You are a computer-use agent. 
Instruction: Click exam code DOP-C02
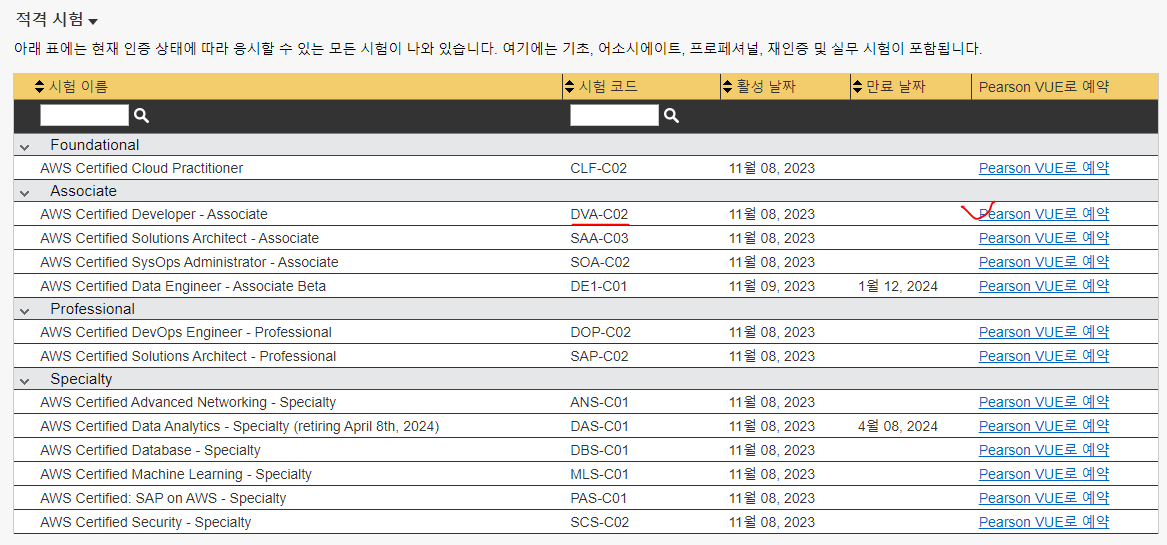601,332
